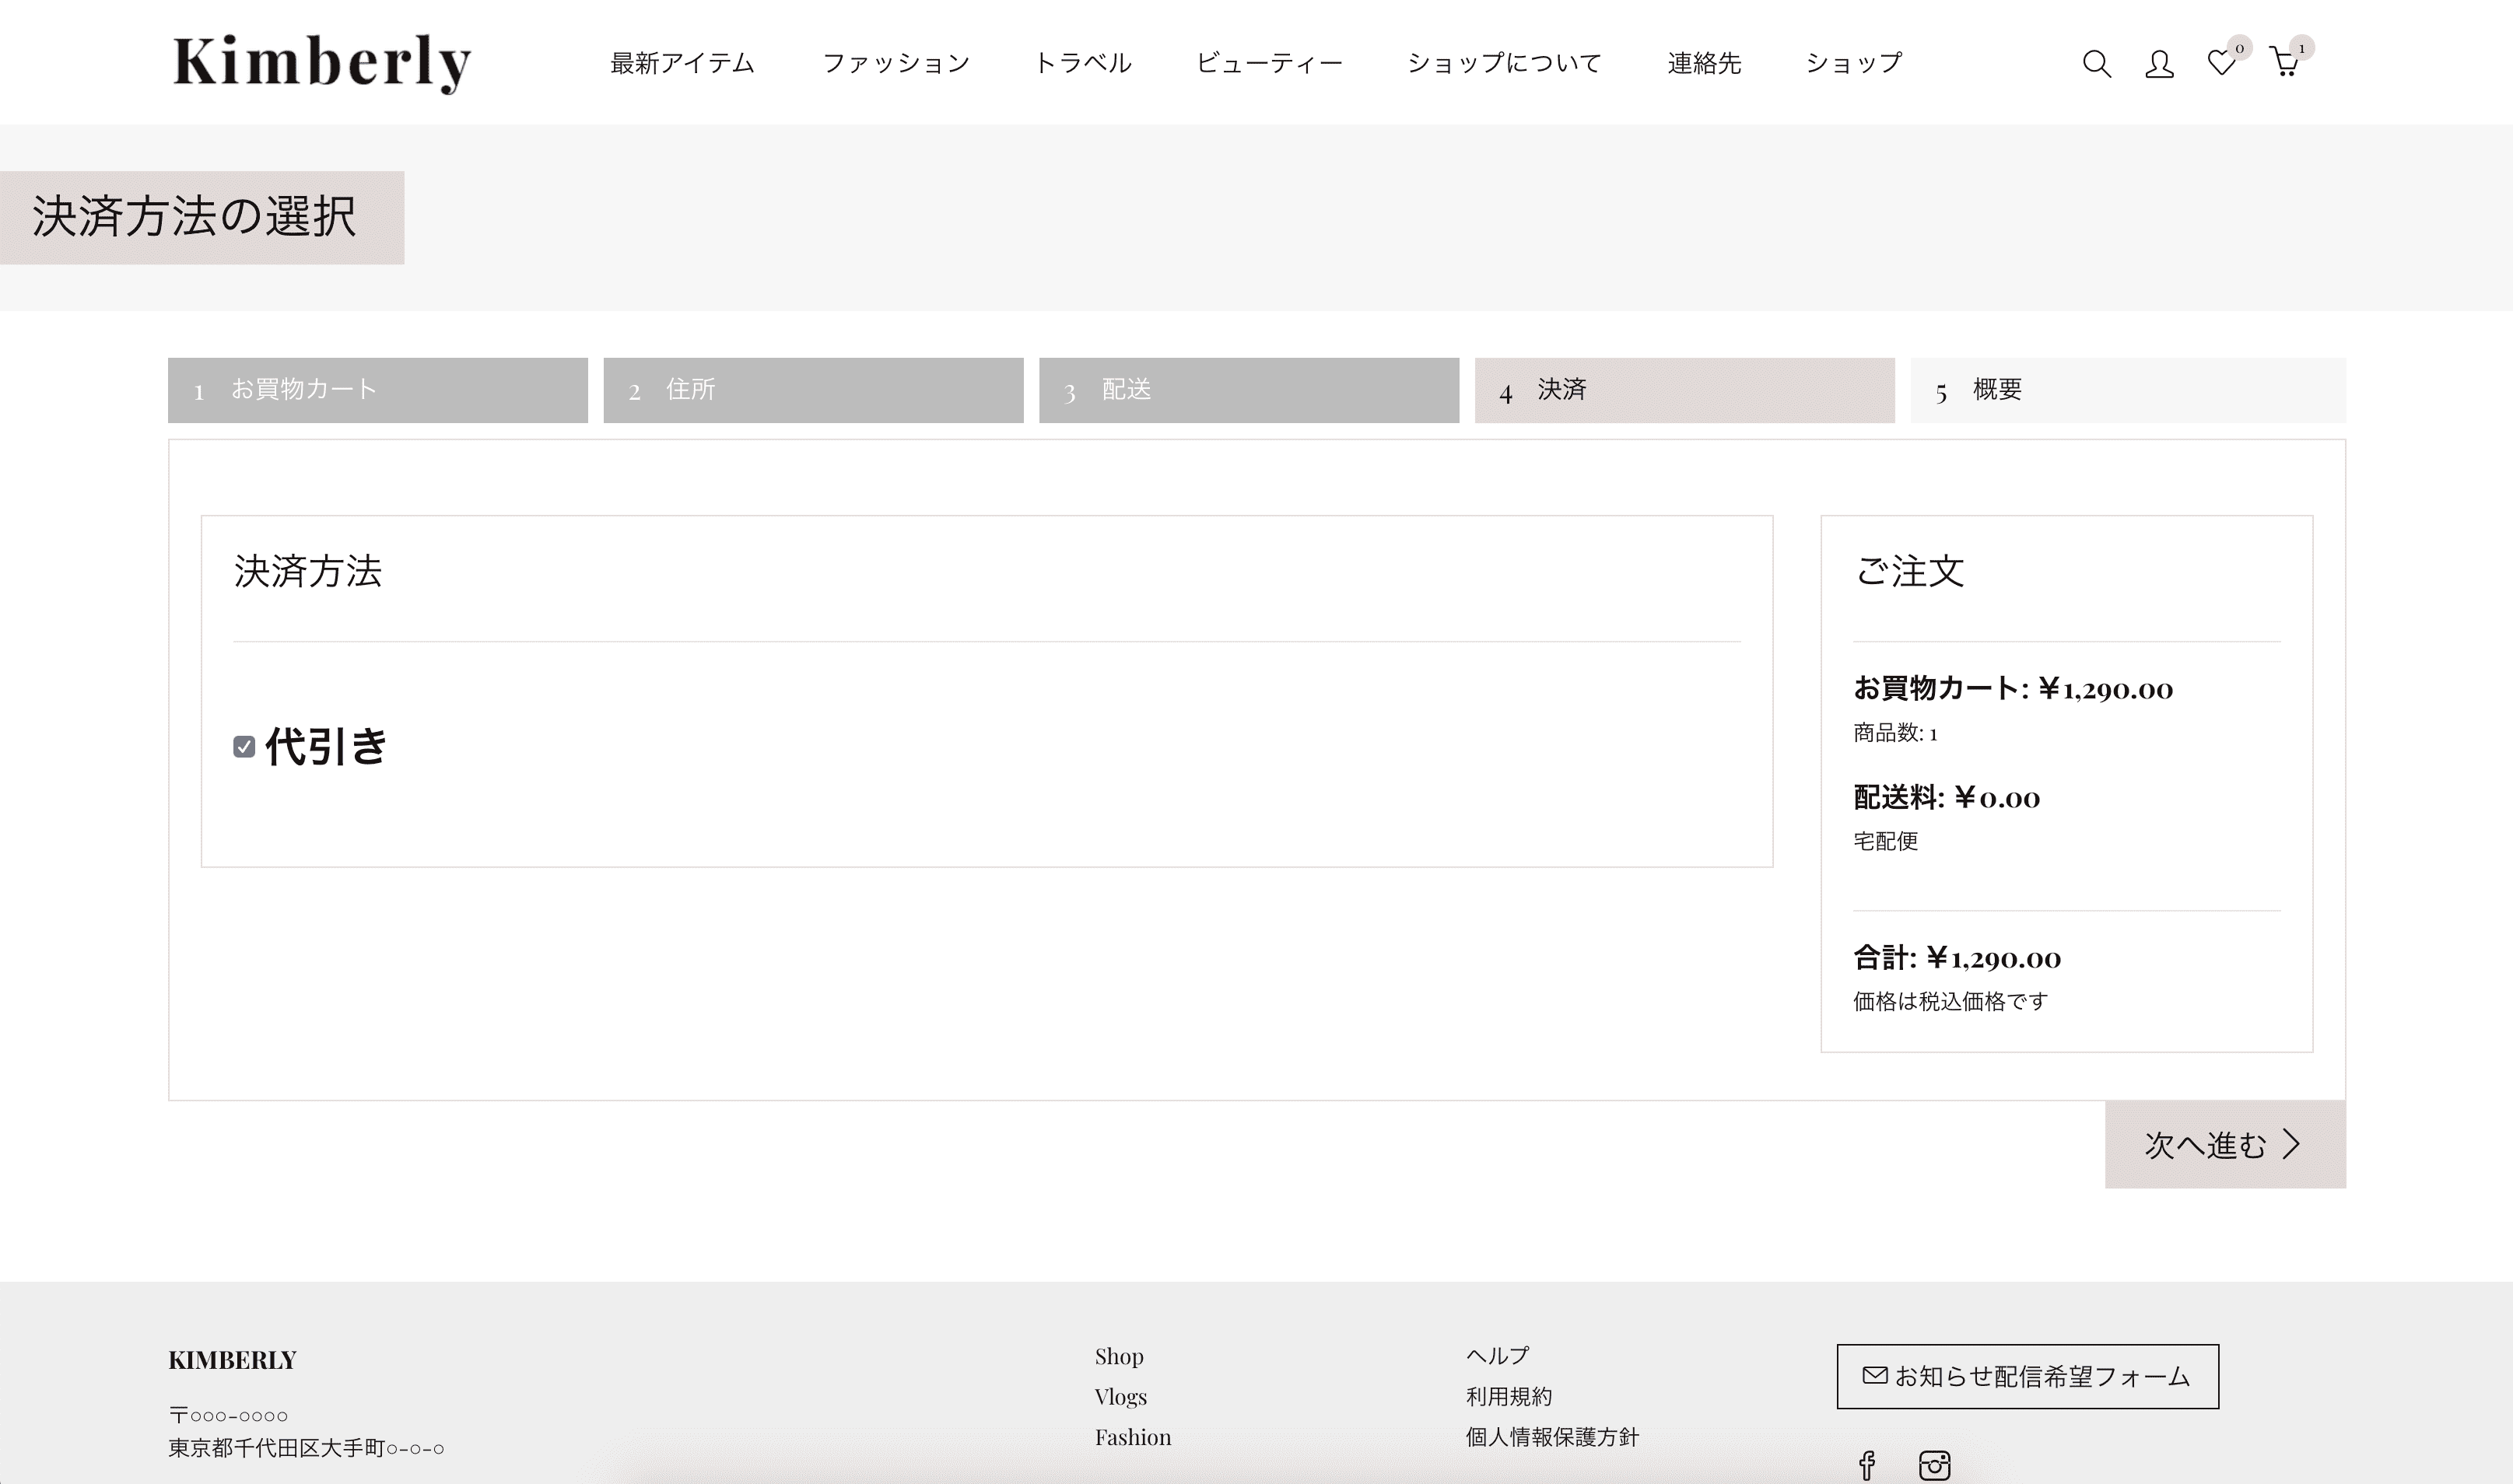Click the 次へ進む button
This screenshot has width=2513, height=1484.
[x=2225, y=1144]
